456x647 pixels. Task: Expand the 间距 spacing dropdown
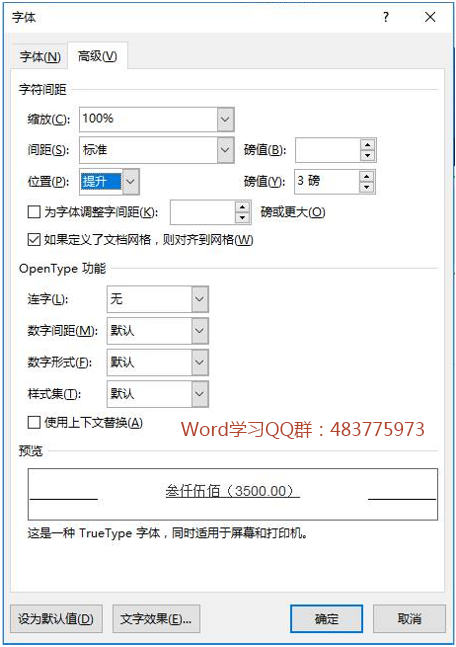[x=225, y=150]
